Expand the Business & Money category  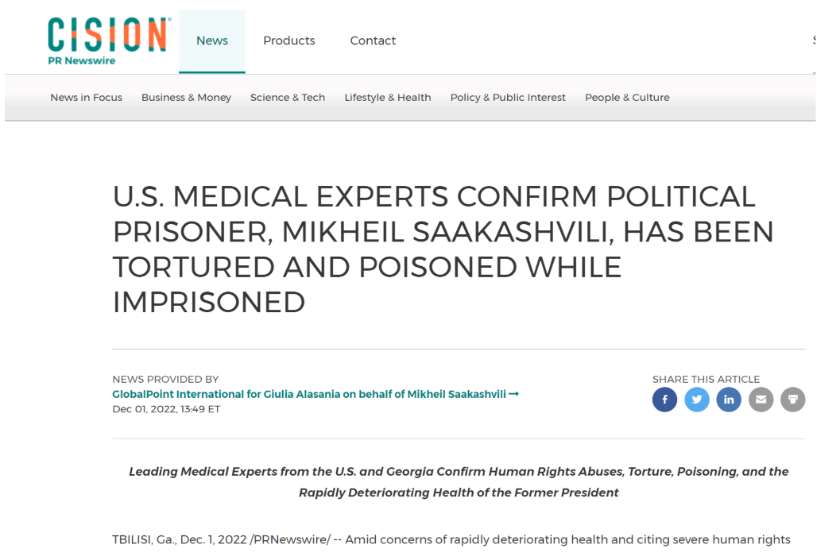pos(186,98)
